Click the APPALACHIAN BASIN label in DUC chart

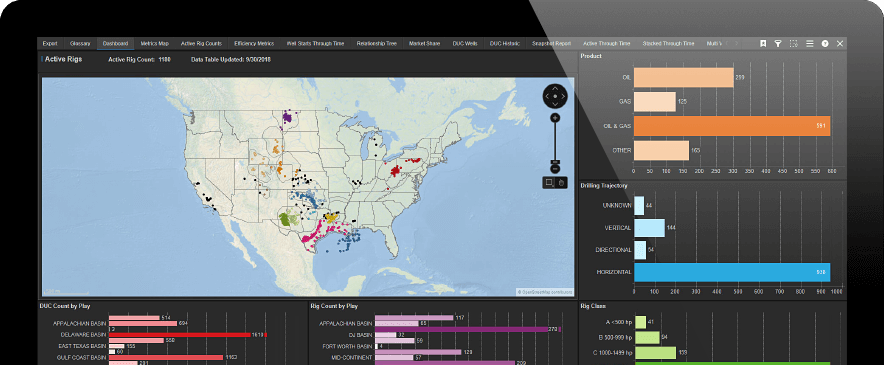click(x=79, y=324)
